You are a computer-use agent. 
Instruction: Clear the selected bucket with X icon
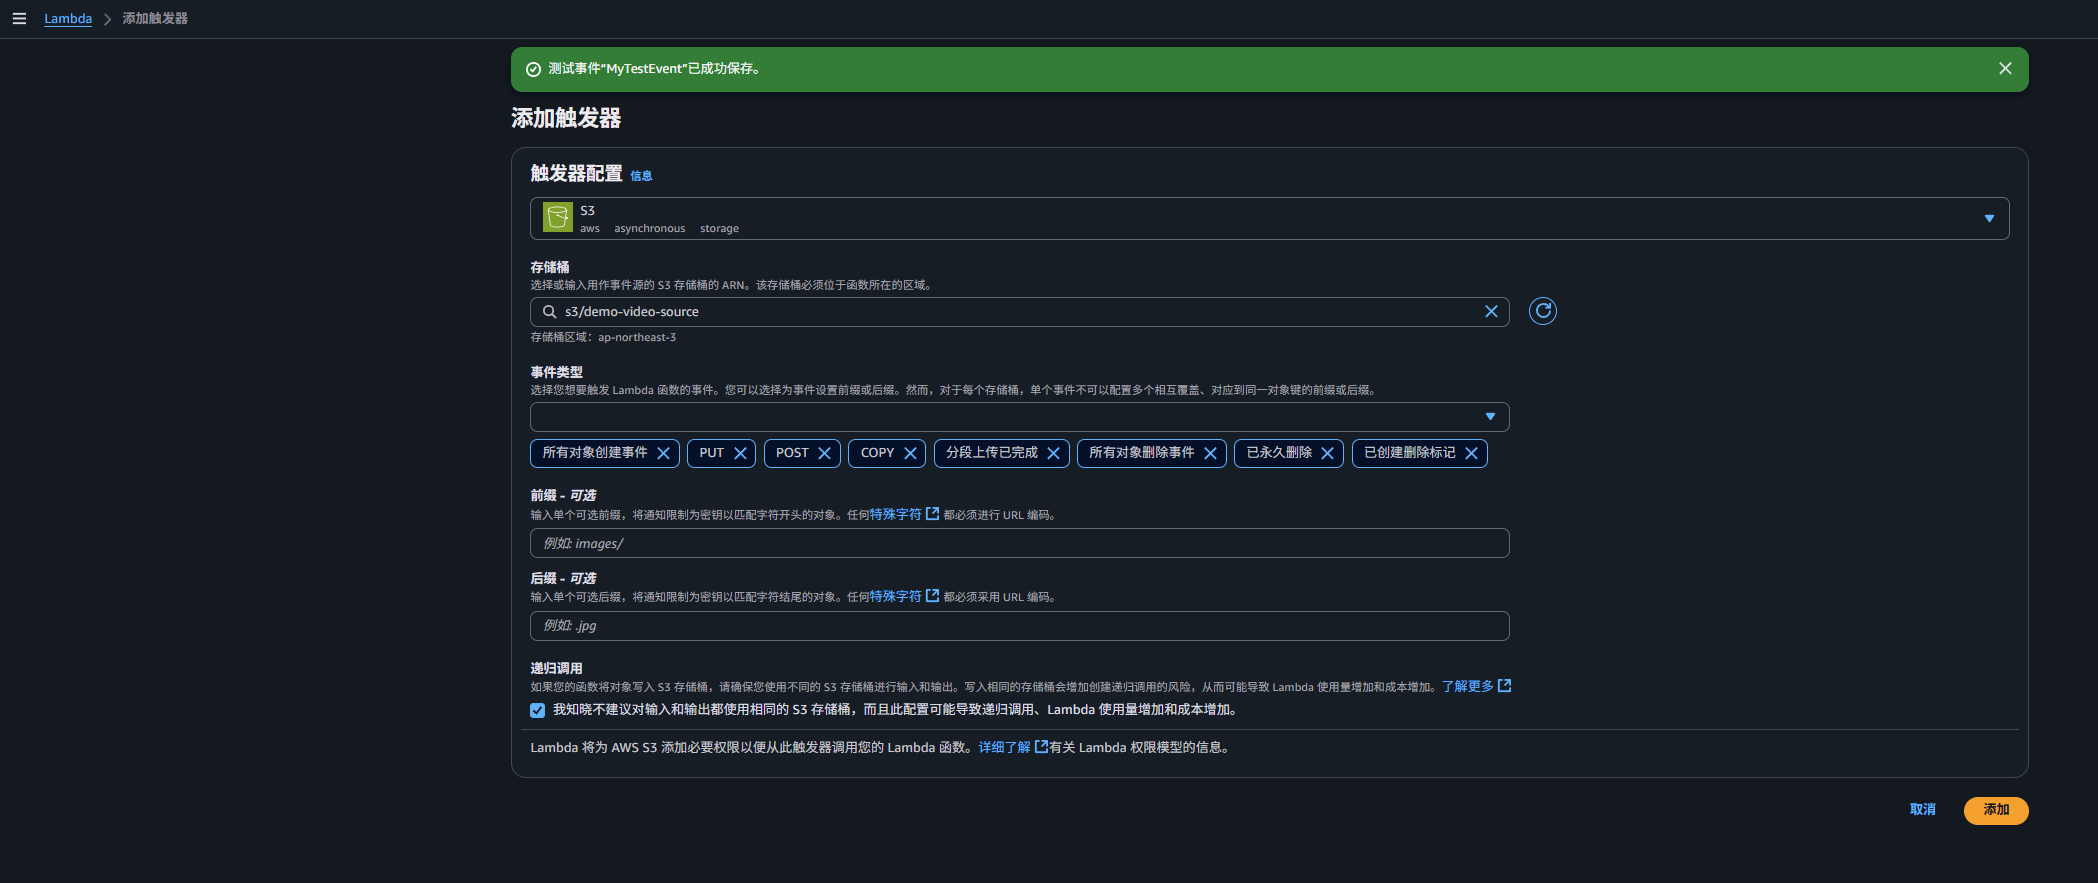[1491, 312]
